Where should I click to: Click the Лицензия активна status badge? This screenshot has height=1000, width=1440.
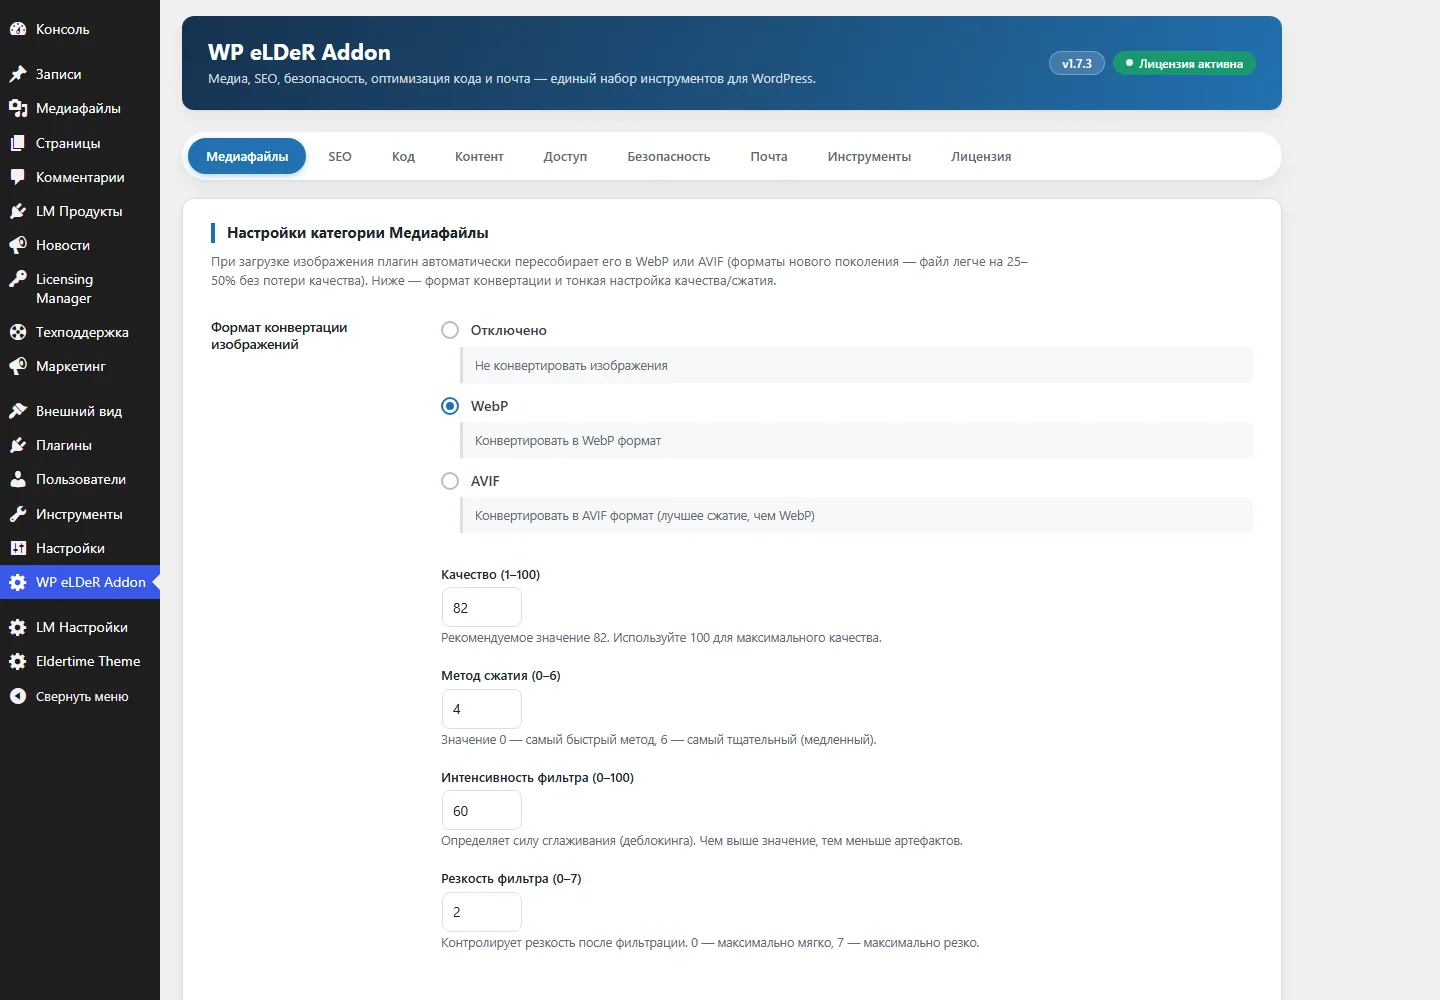(1184, 63)
